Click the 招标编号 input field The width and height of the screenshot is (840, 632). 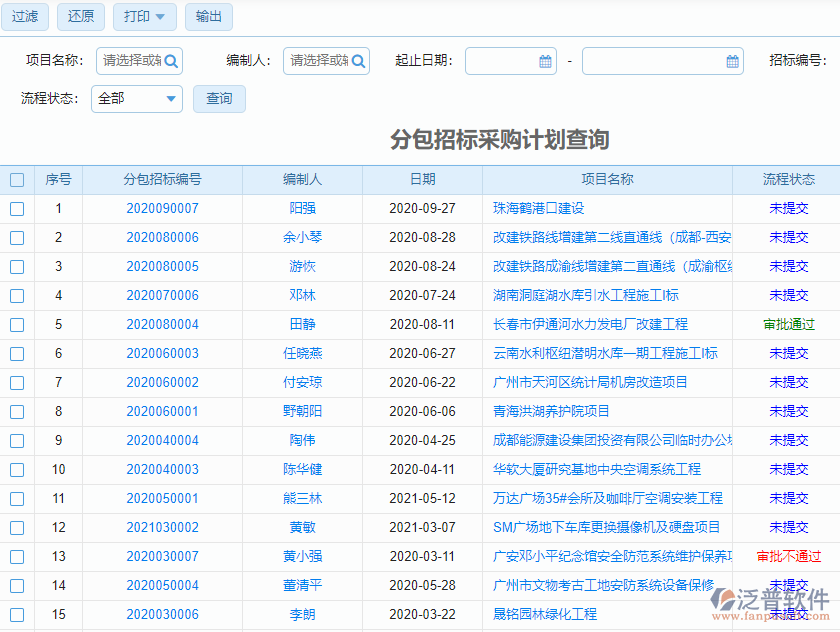pyautogui.click(x=836, y=61)
